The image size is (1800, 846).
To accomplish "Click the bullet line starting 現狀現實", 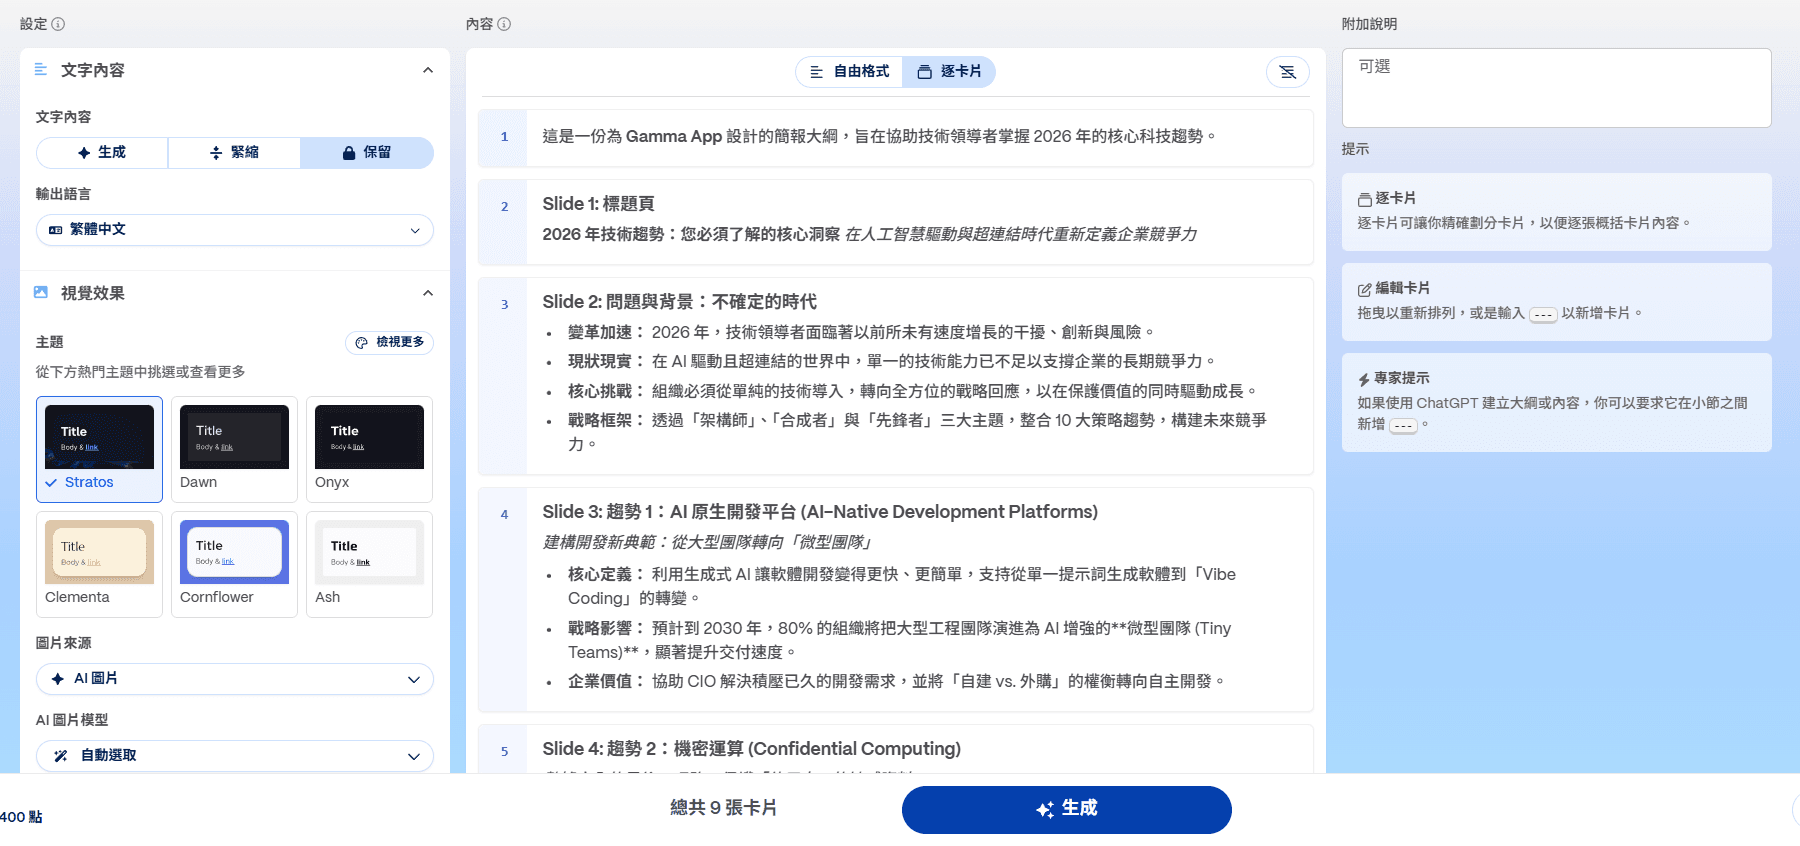I will [893, 361].
